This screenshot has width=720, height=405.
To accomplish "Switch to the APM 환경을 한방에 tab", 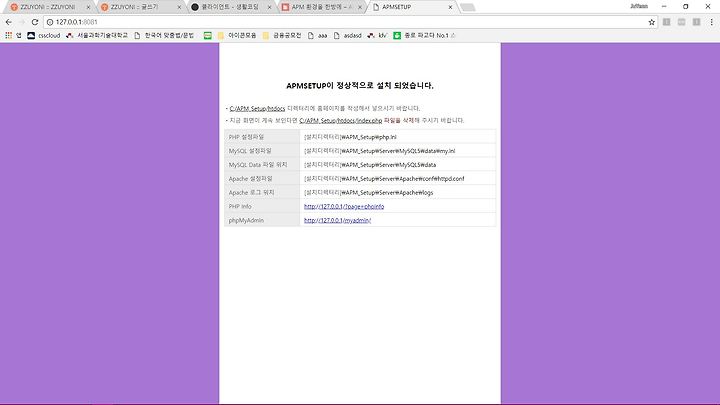I will [x=319, y=7].
